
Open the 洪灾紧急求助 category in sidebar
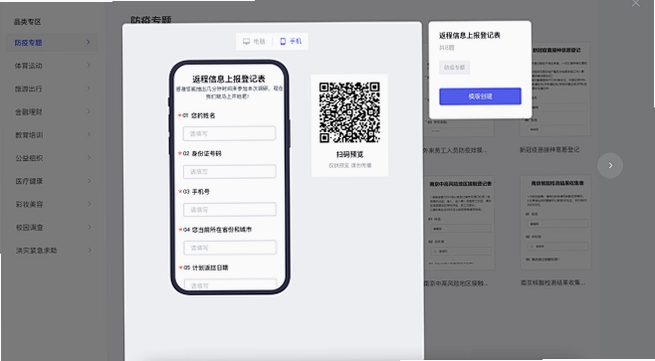point(53,250)
